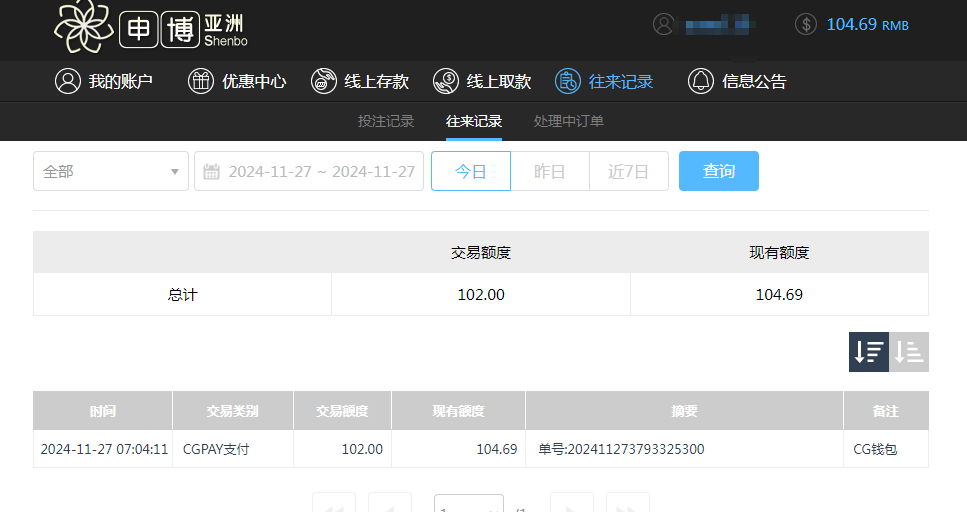Select the 昨日 filter button

click(549, 171)
